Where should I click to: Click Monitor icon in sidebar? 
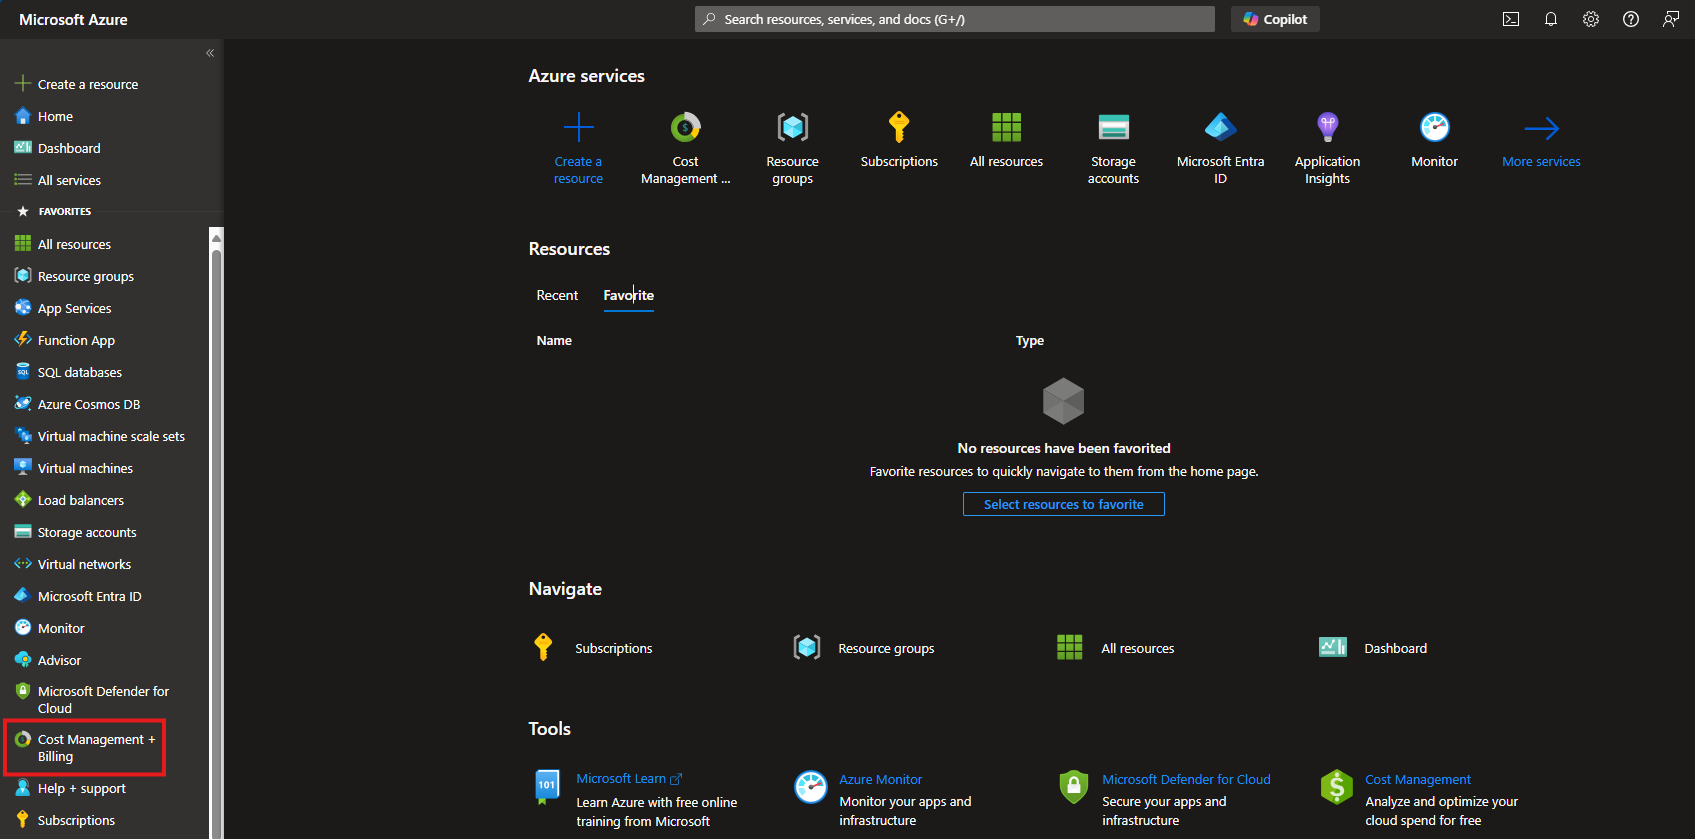[x=23, y=628]
